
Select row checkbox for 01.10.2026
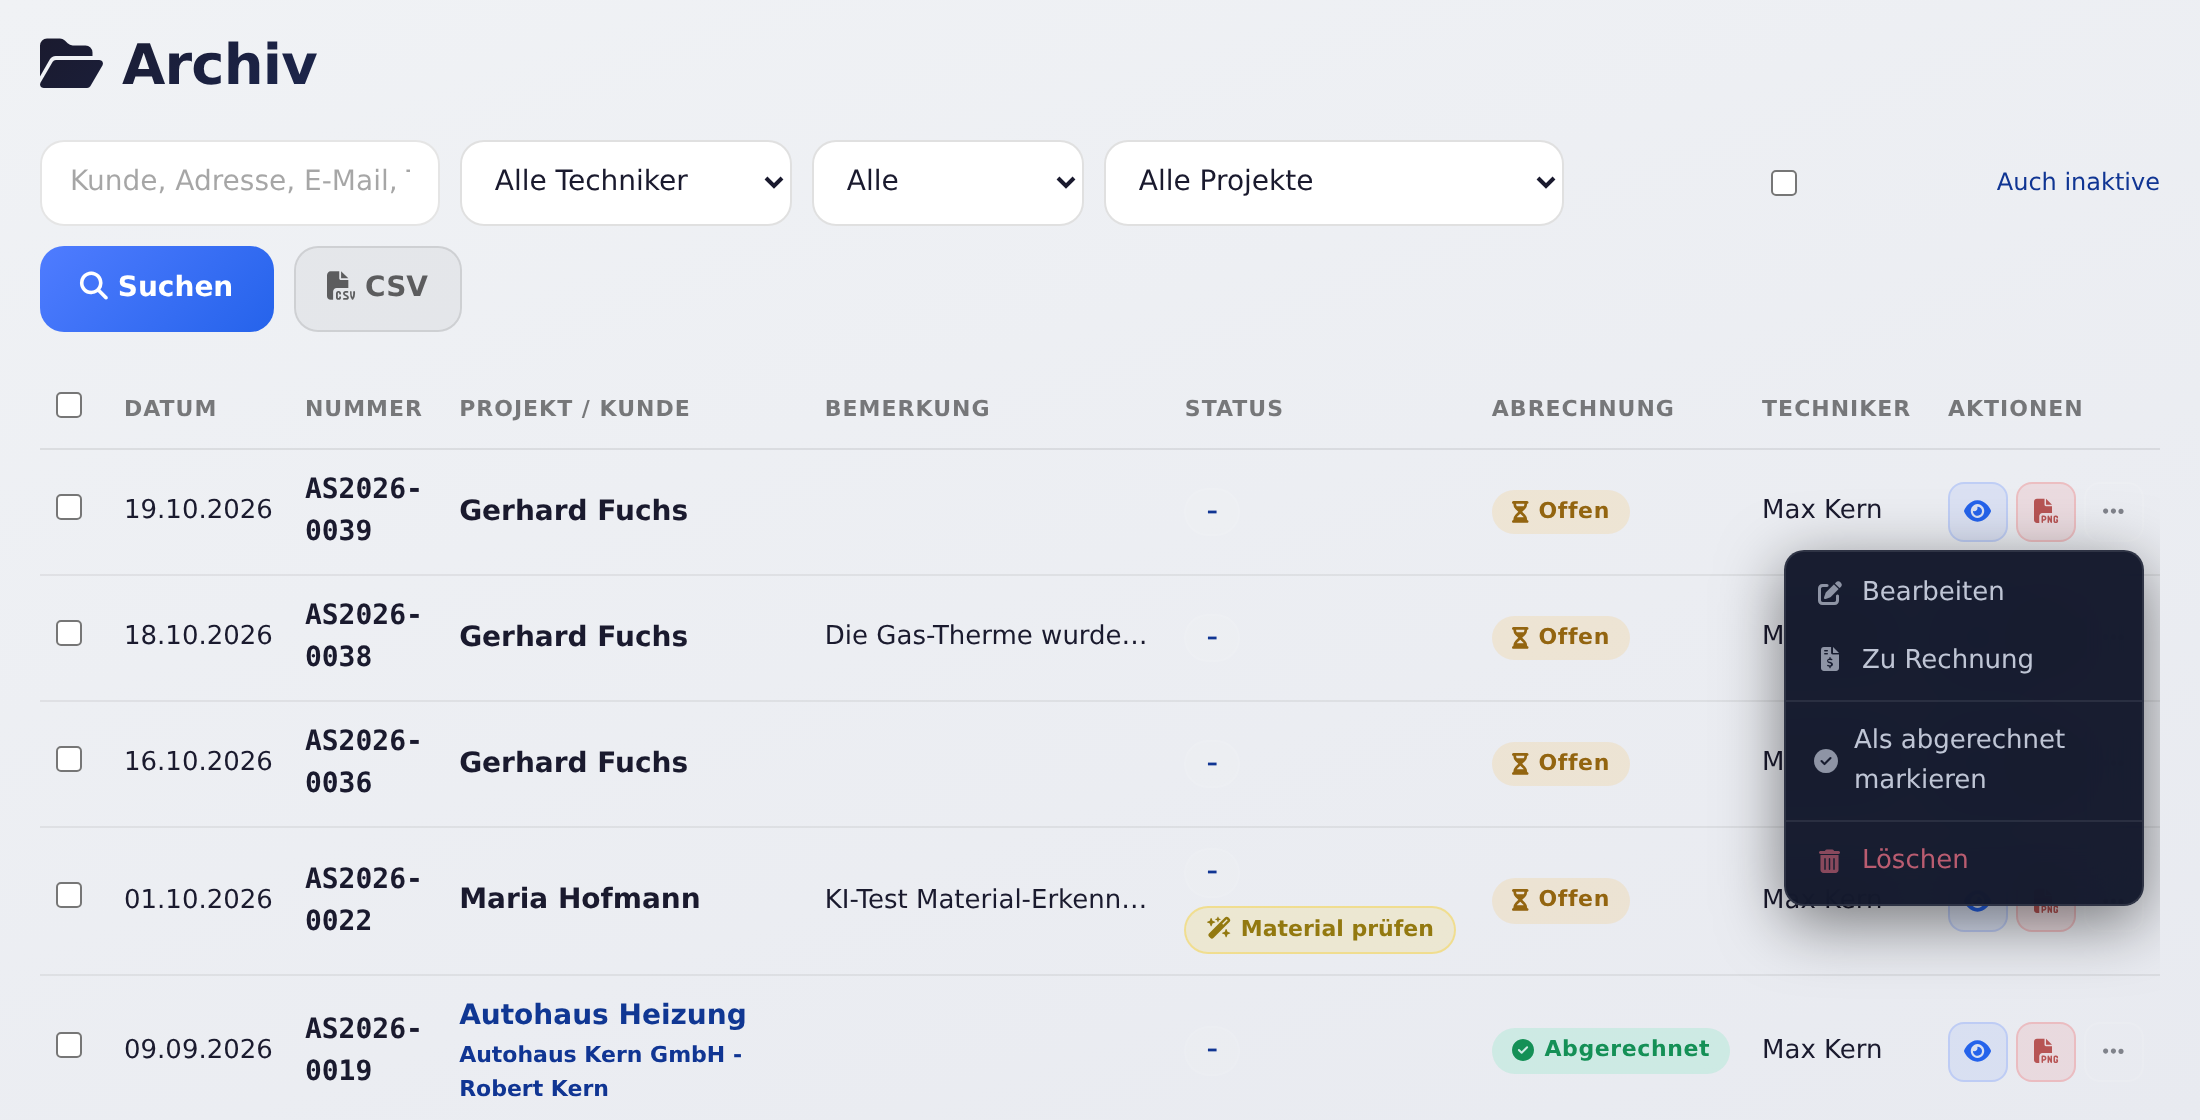[69, 895]
